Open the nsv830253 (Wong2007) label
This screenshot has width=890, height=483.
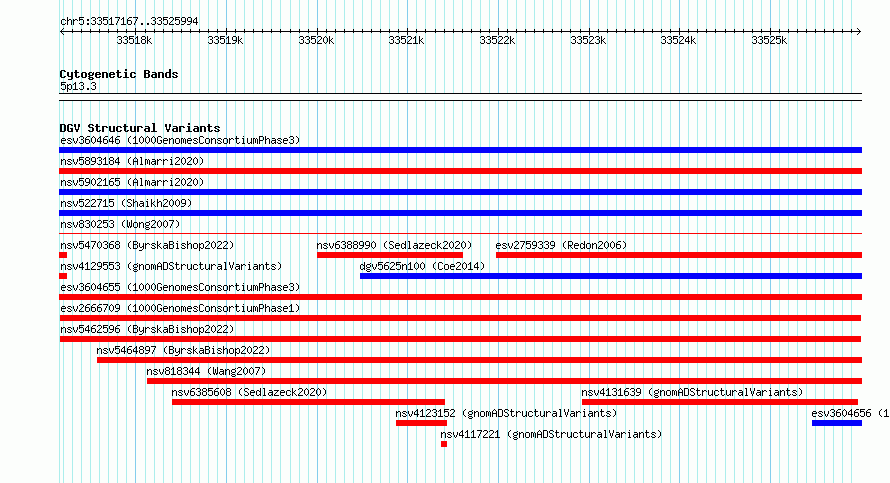[x=120, y=224]
